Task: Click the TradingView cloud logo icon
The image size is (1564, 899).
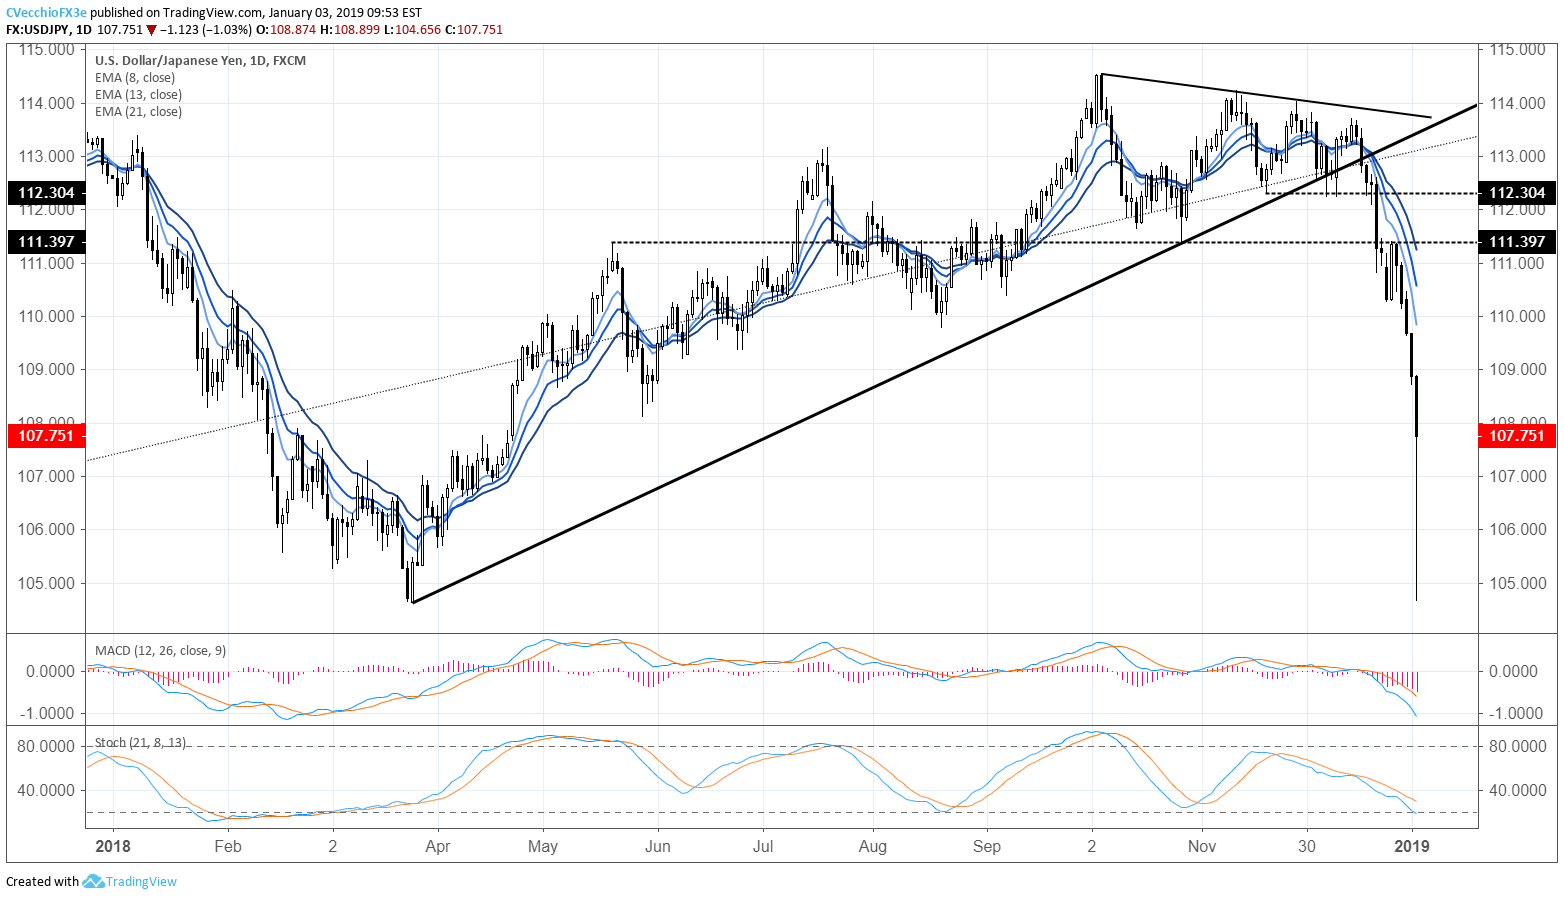Action: pyautogui.click(x=93, y=881)
